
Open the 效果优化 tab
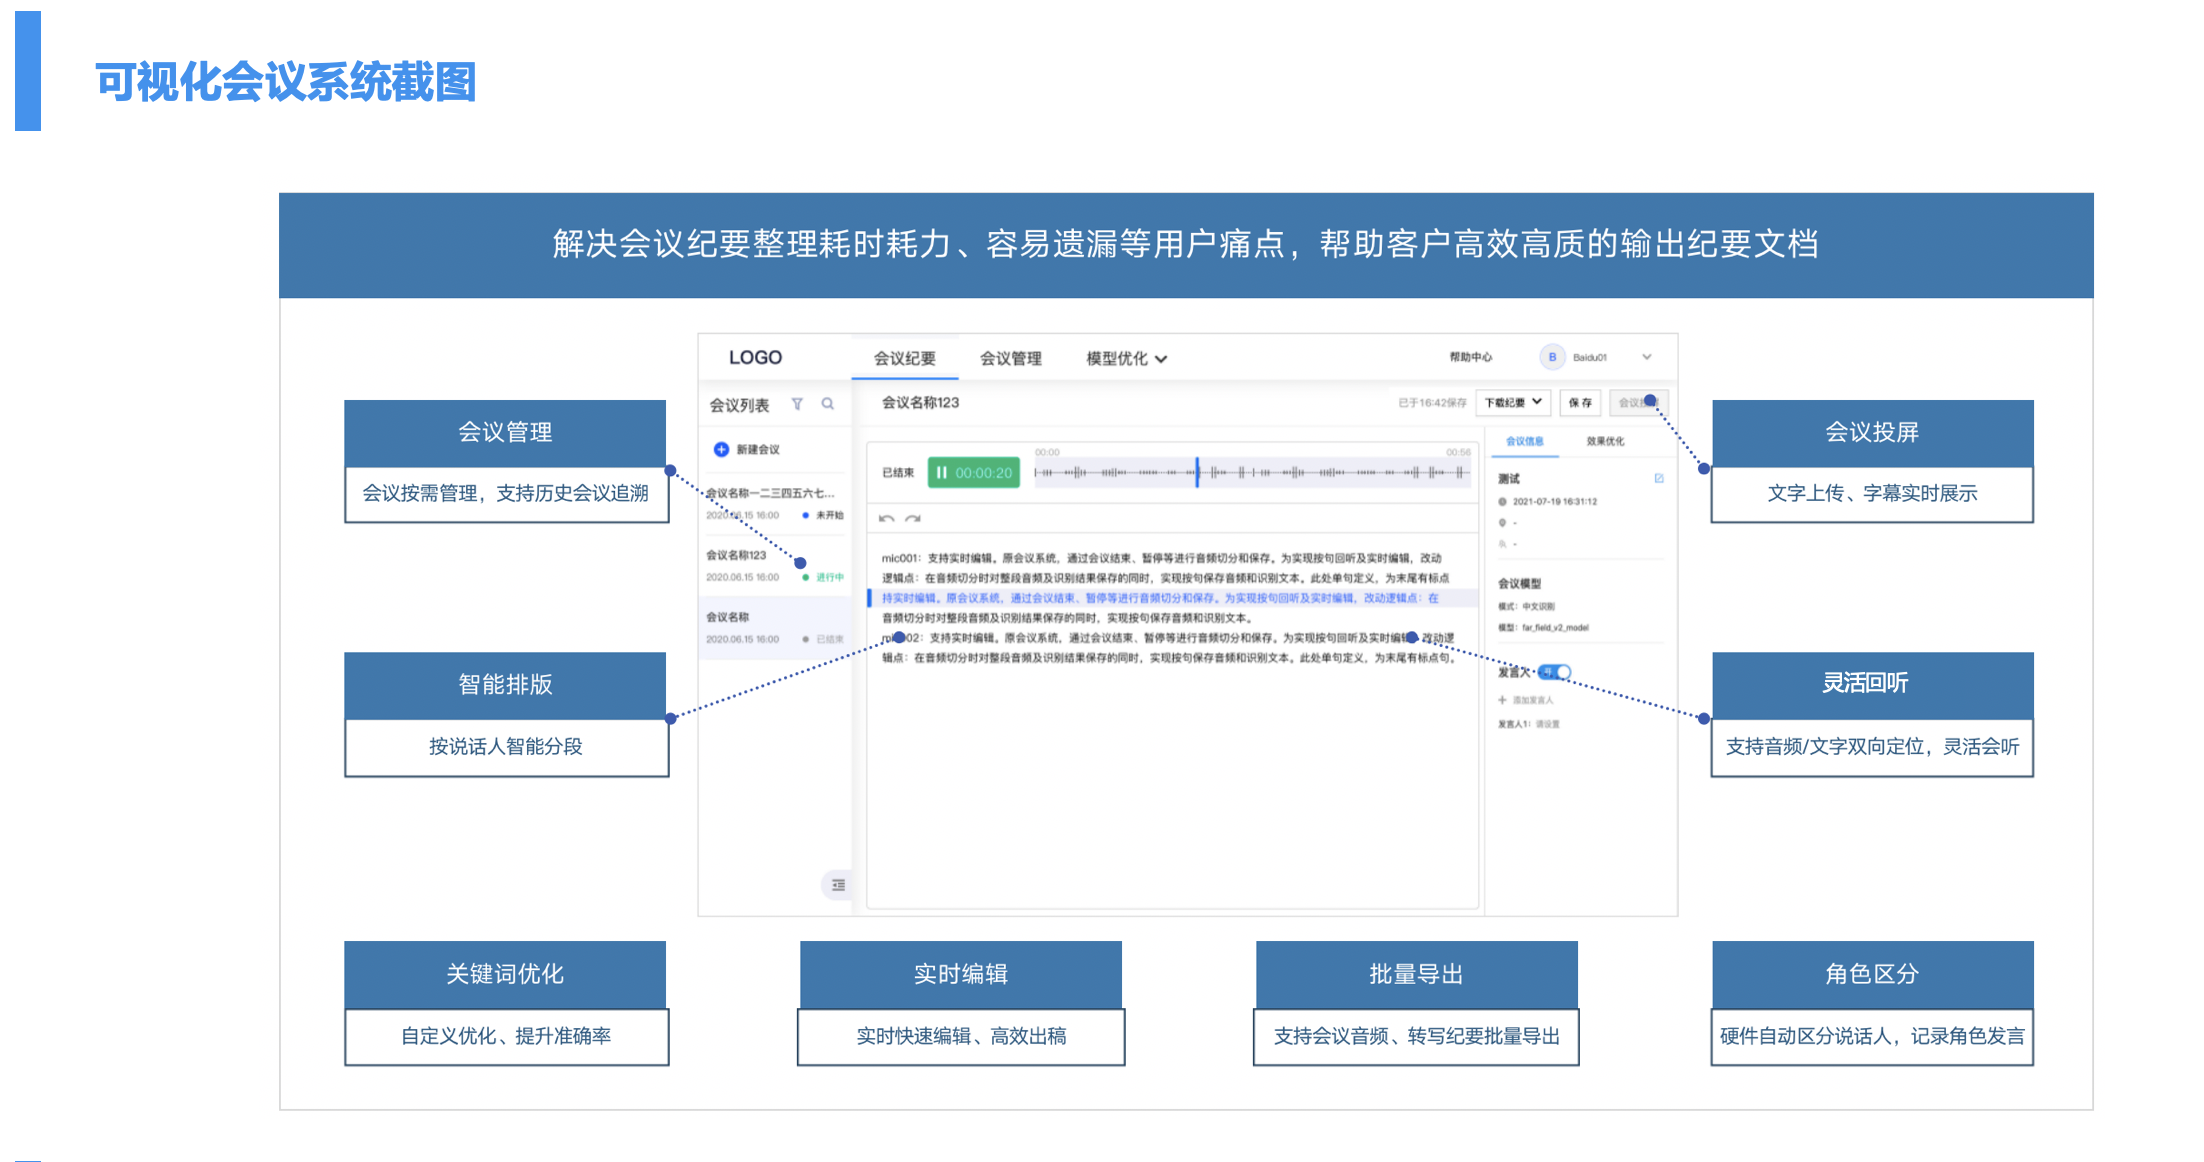1605,441
